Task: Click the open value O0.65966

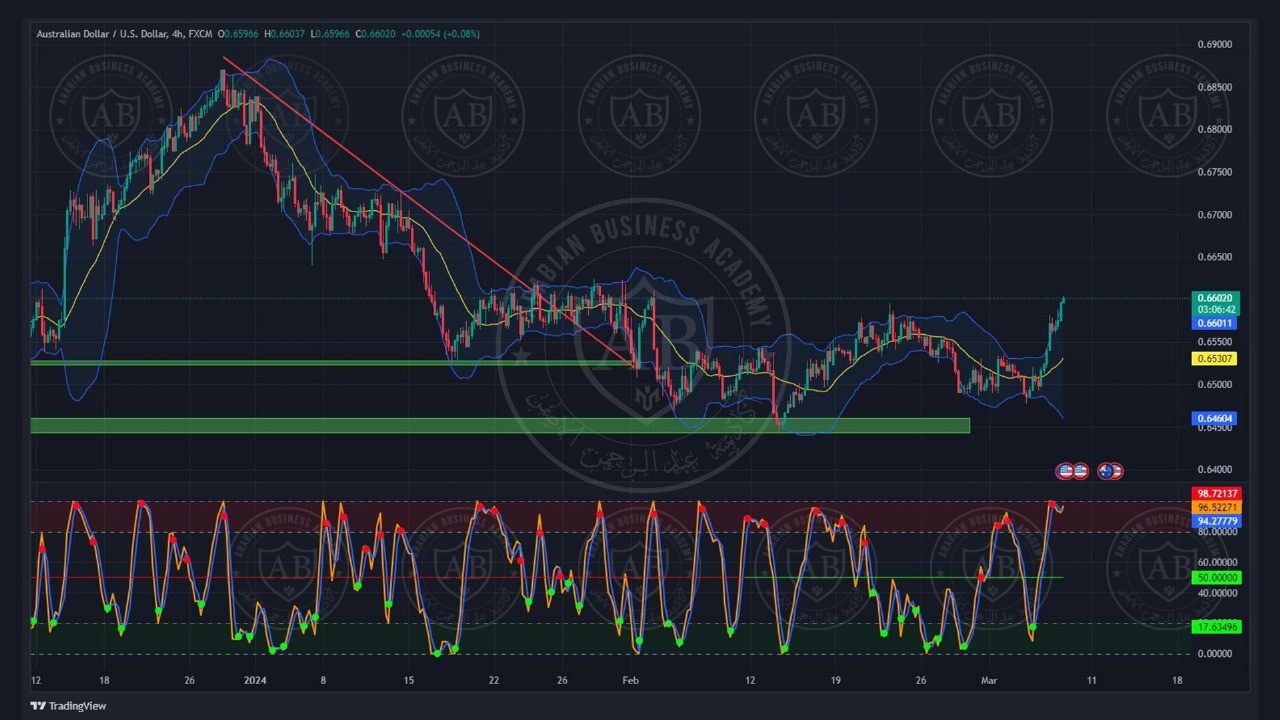Action: (x=239, y=34)
